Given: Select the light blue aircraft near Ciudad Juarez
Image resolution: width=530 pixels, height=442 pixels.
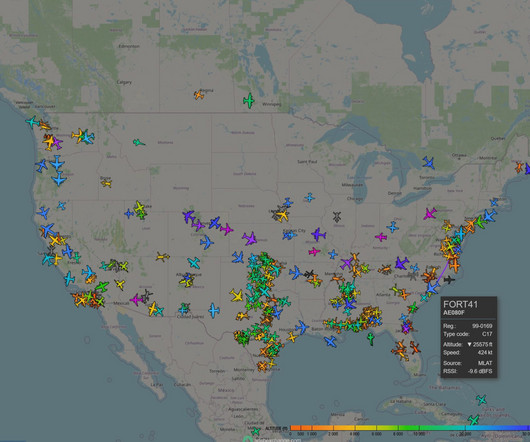Looking at the screenshot, I should tap(214, 311).
